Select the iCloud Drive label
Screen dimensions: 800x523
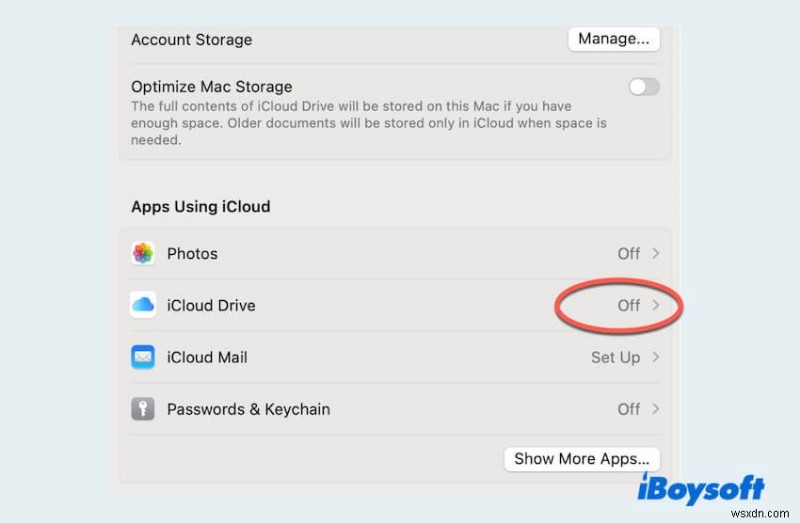pos(211,306)
